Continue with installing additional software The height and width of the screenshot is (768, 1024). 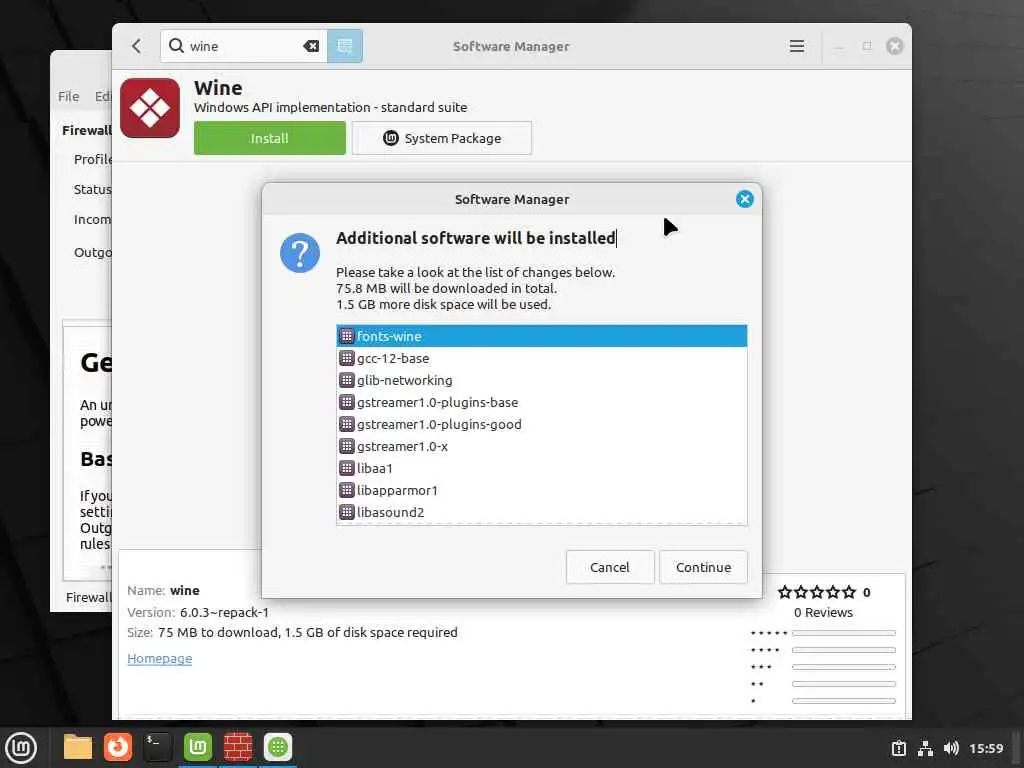click(x=703, y=567)
